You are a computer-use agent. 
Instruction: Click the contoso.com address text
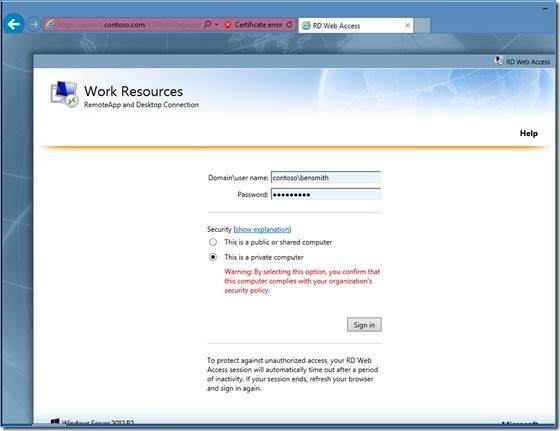pyautogui.click(x=125, y=25)
